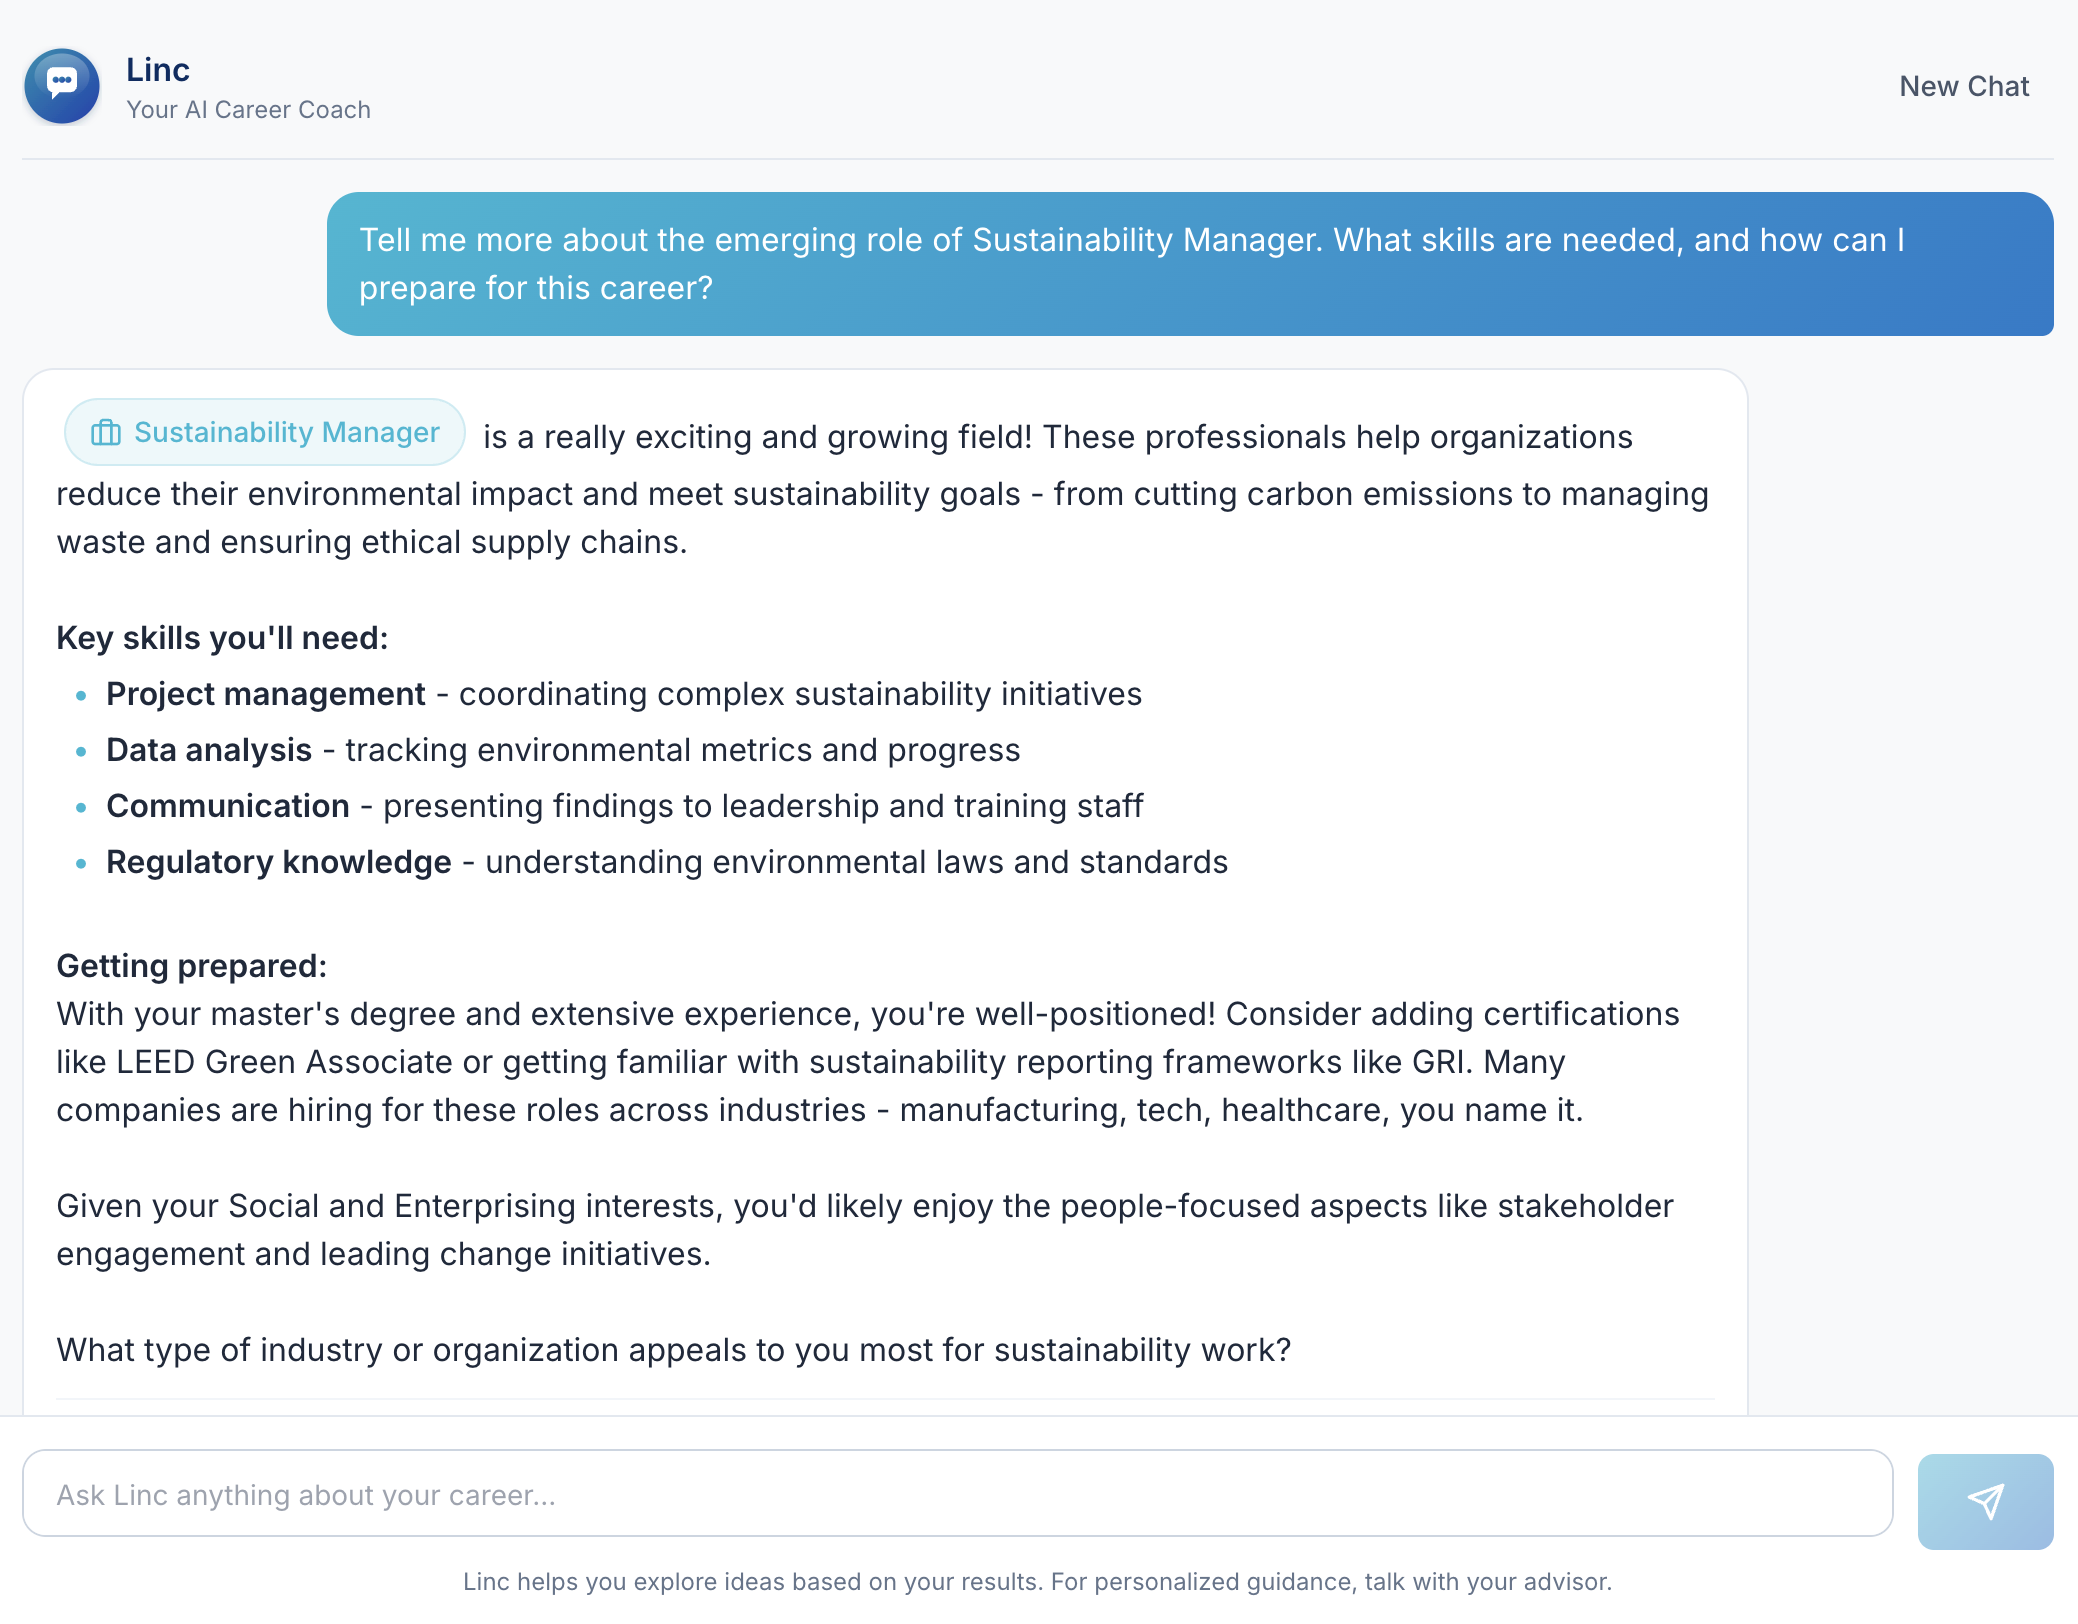Click the Key skills you'll need heading
Screen dimensions: 2078x1624
(222, 637)
